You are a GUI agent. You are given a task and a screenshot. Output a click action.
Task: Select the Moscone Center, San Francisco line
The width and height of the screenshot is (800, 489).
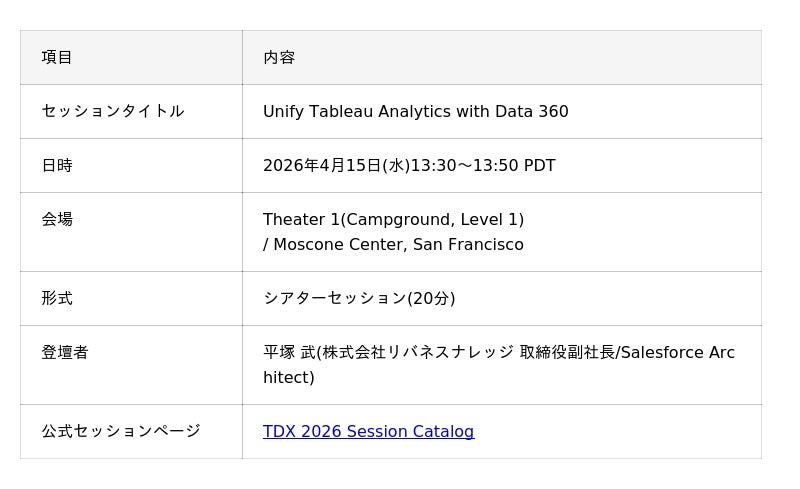pyautogui.click(x=398, y=245)
